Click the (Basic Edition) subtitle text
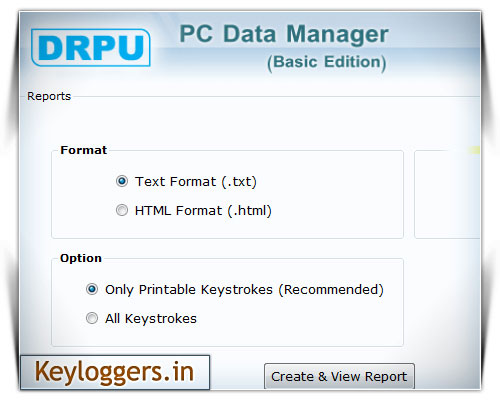 tap(327, 62)
